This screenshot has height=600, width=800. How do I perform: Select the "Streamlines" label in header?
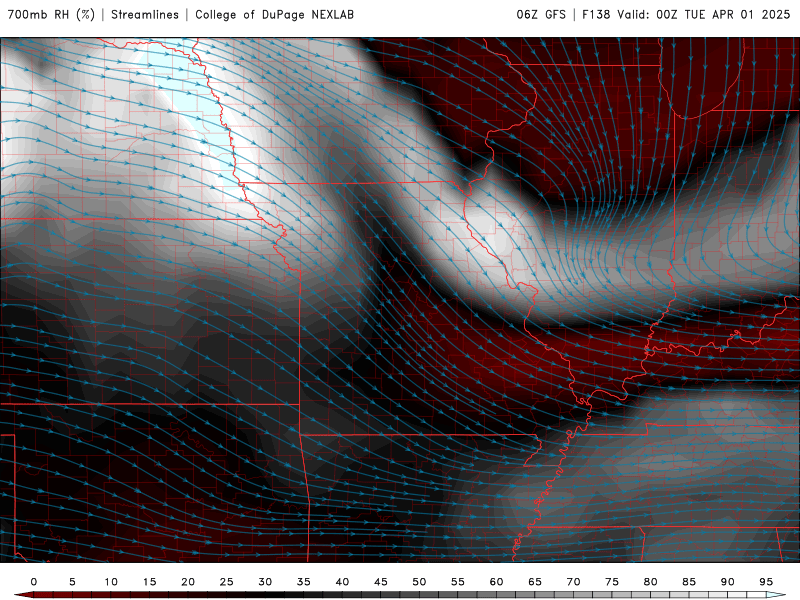click(x=145, y=15)
